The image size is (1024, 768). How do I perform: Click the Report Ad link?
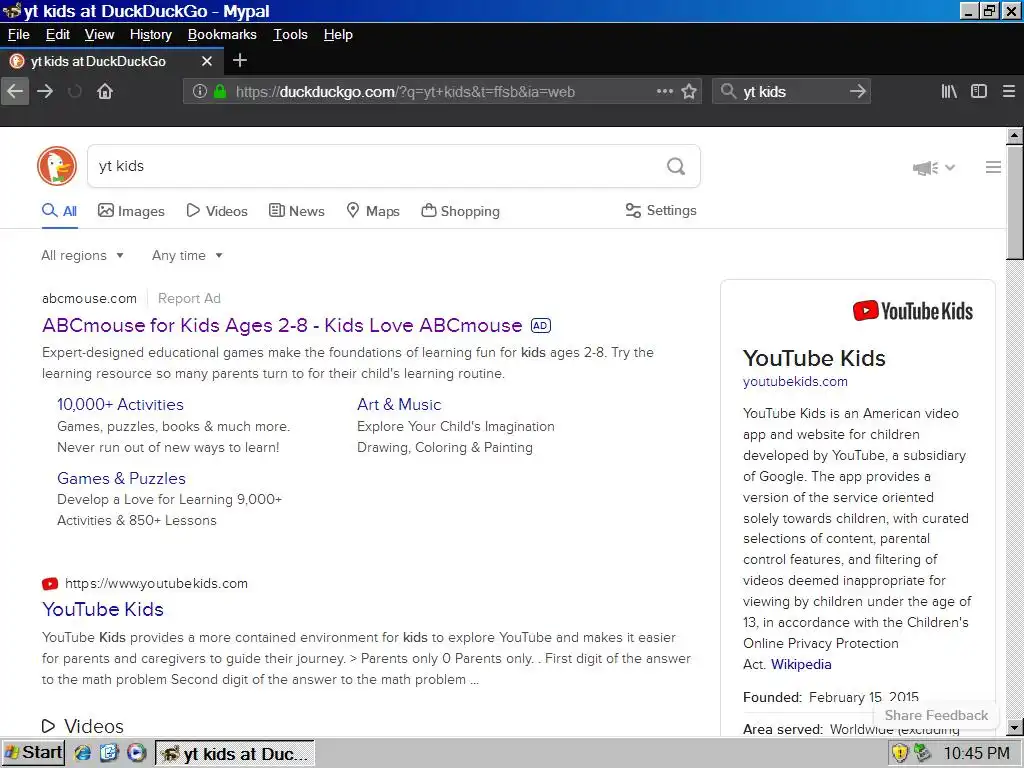pos(189,298)
